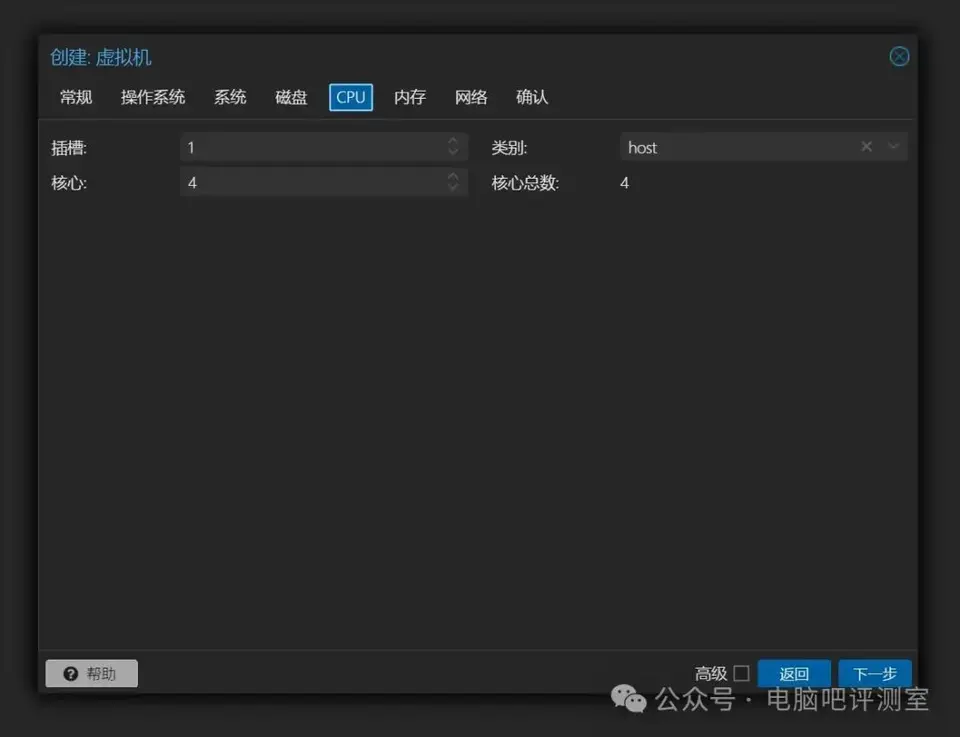The height and width of the screenshot is (737, 960).
Task: Open the 操作系统 tab
Action: coord(153,97)
